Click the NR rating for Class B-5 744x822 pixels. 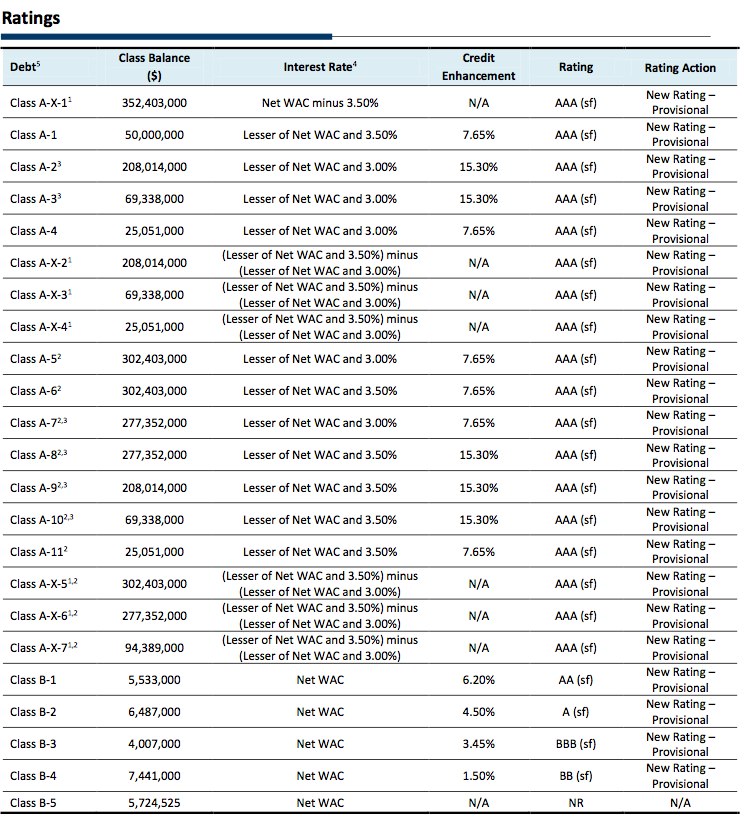[575, 803]
